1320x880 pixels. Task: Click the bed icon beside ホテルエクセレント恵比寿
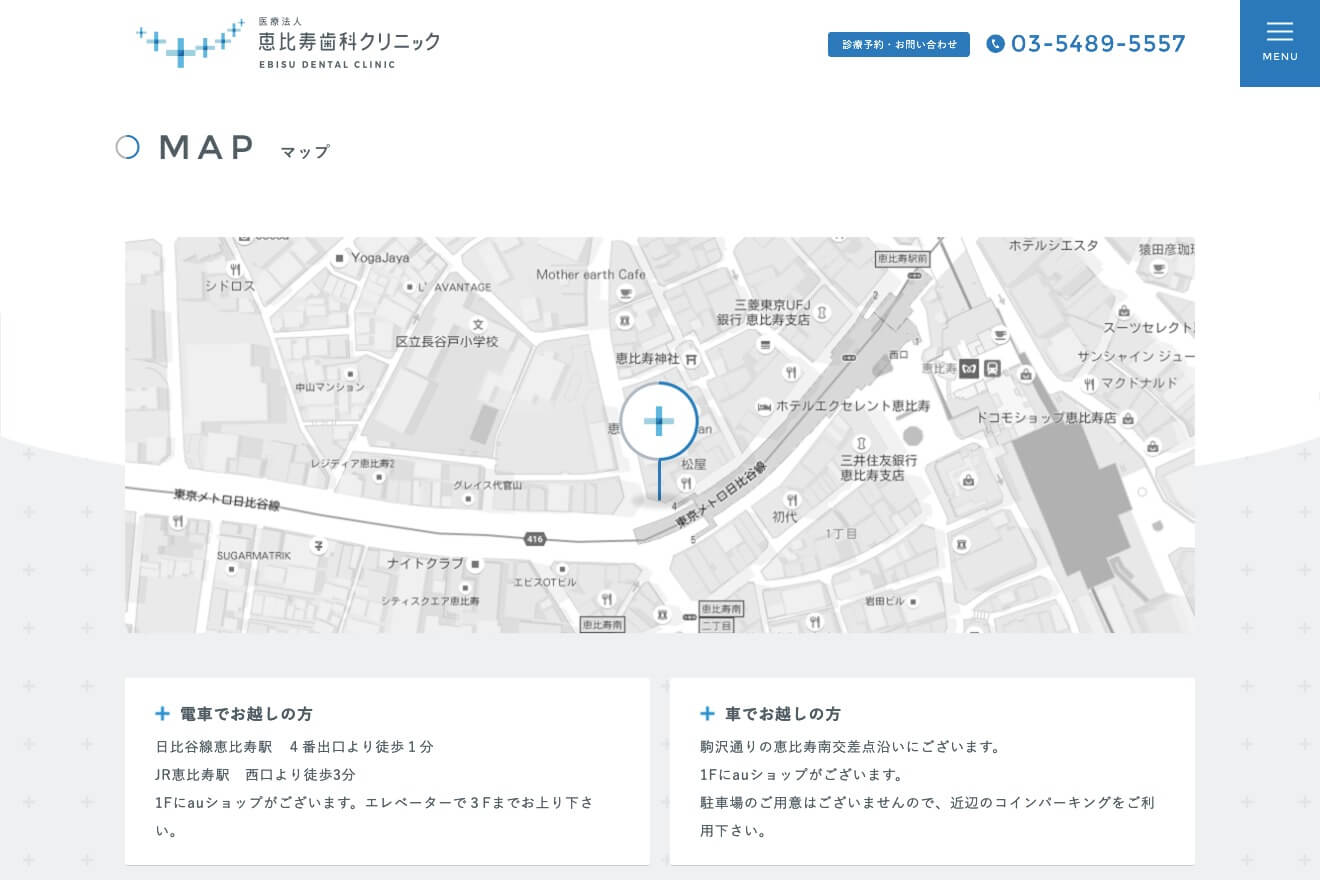click(764, 406)
